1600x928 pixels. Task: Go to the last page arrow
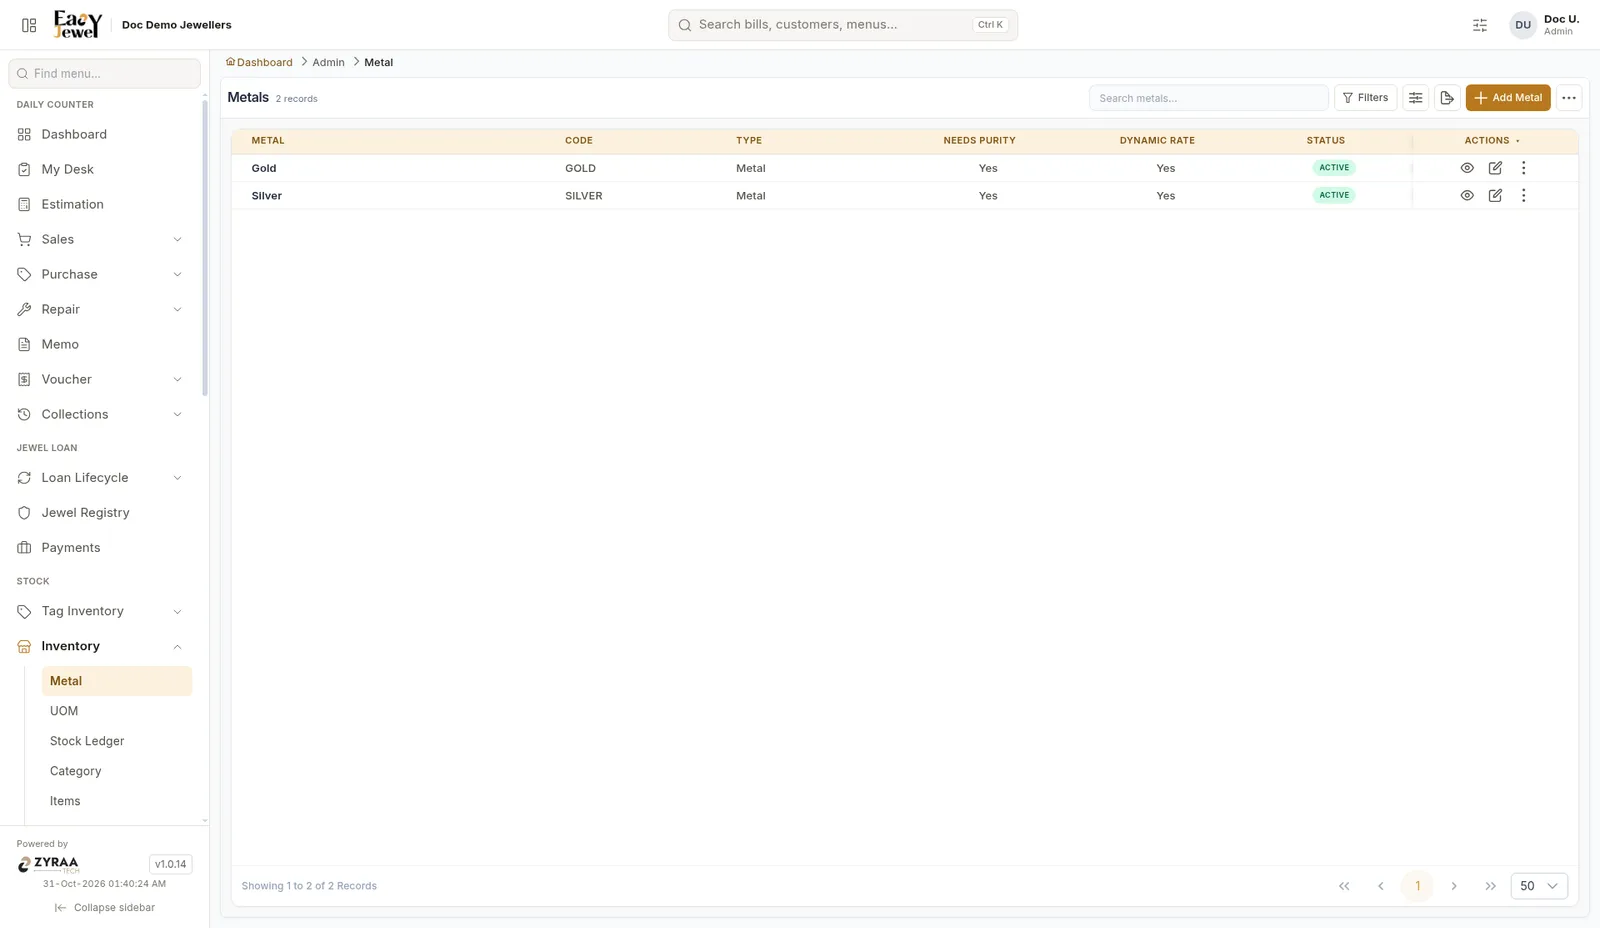pos(1490,886)
